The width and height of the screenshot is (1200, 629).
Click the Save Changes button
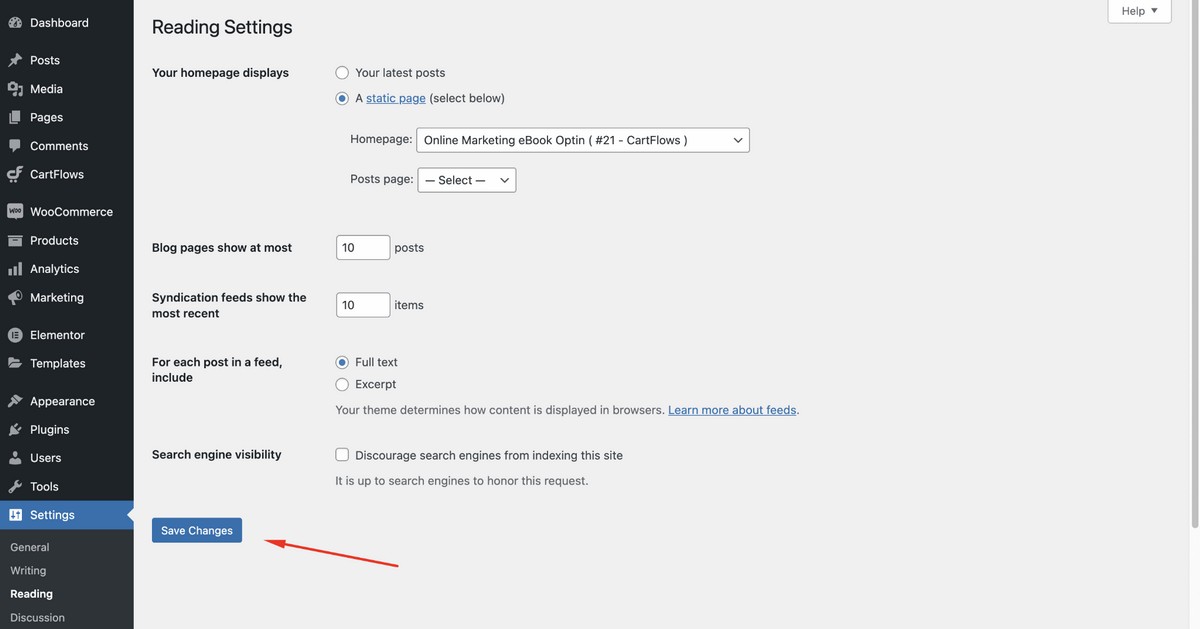click(197, 530)
